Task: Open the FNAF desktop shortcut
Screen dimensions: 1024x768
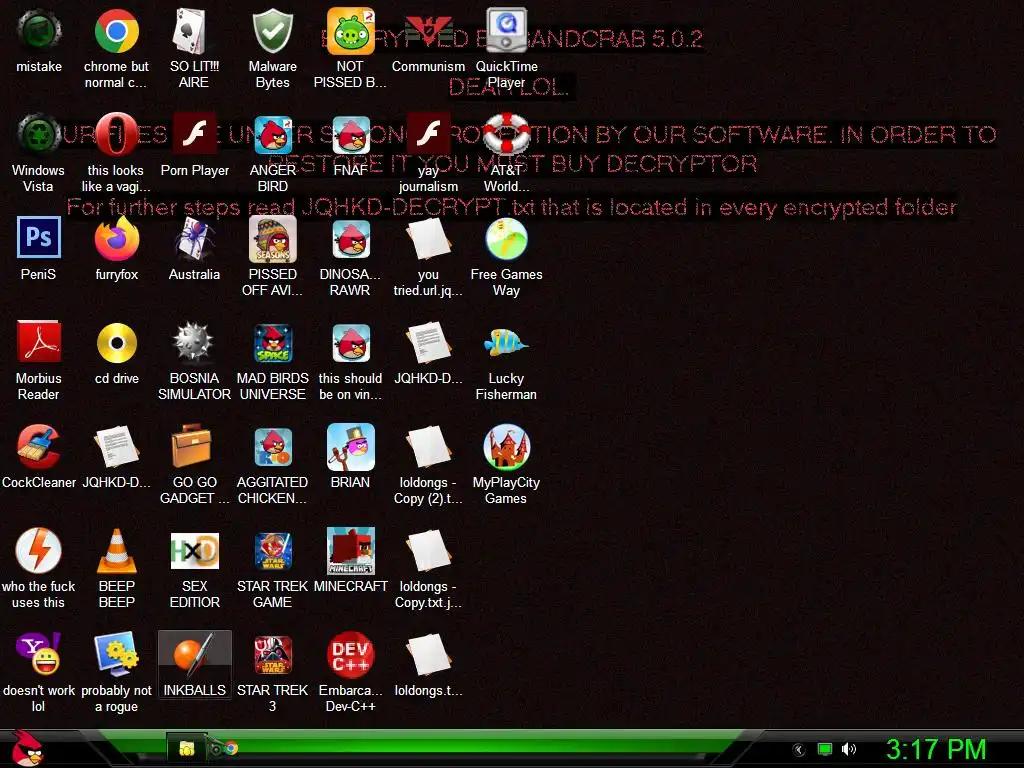Action: (350, 135)
